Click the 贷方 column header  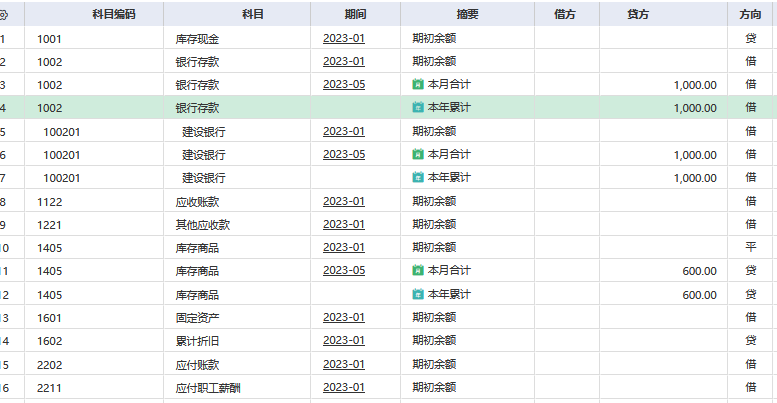tap(637, 15)
